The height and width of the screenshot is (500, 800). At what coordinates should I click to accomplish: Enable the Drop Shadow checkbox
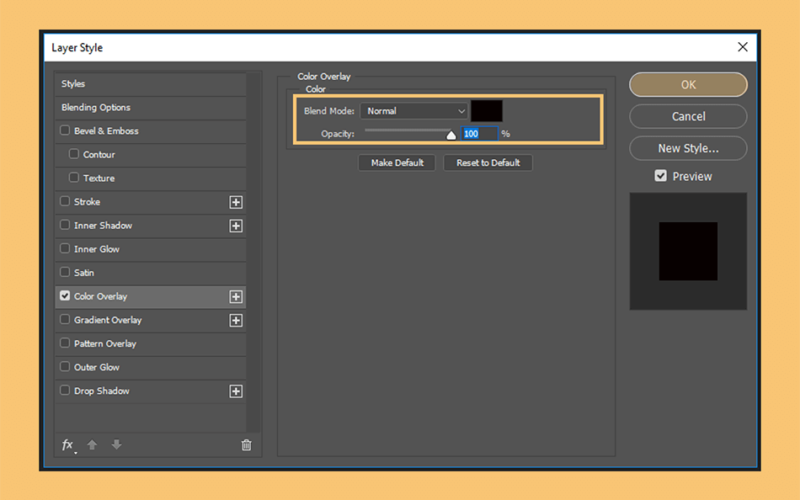(x=65, y=390)
